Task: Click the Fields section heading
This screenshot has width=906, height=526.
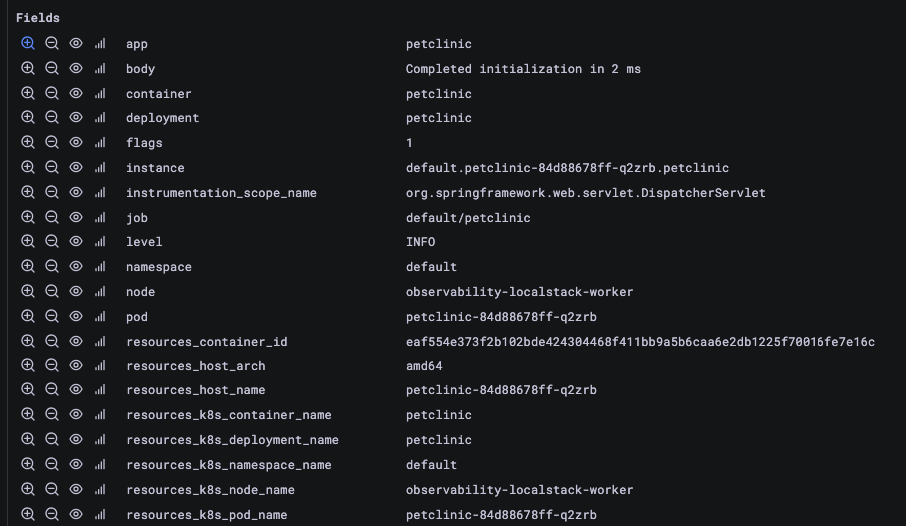Action: click(x=38, y=18)
